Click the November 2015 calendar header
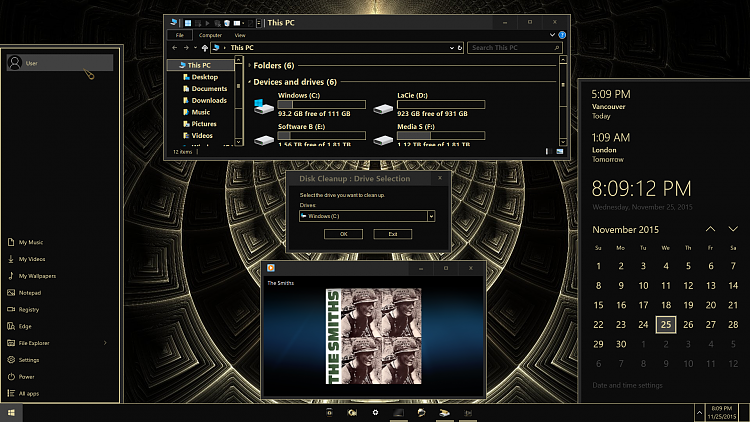 pyautogui.click(x=626, y=230)
